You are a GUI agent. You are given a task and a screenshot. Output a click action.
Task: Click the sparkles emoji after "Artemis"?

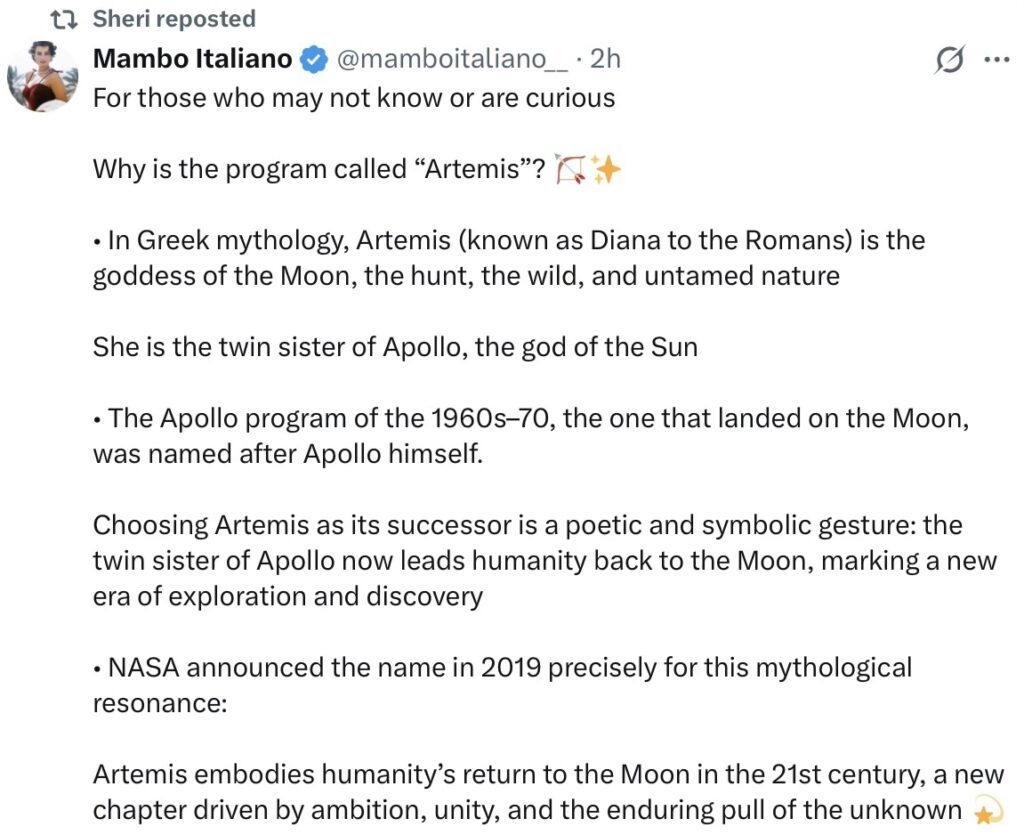(605, 171)
